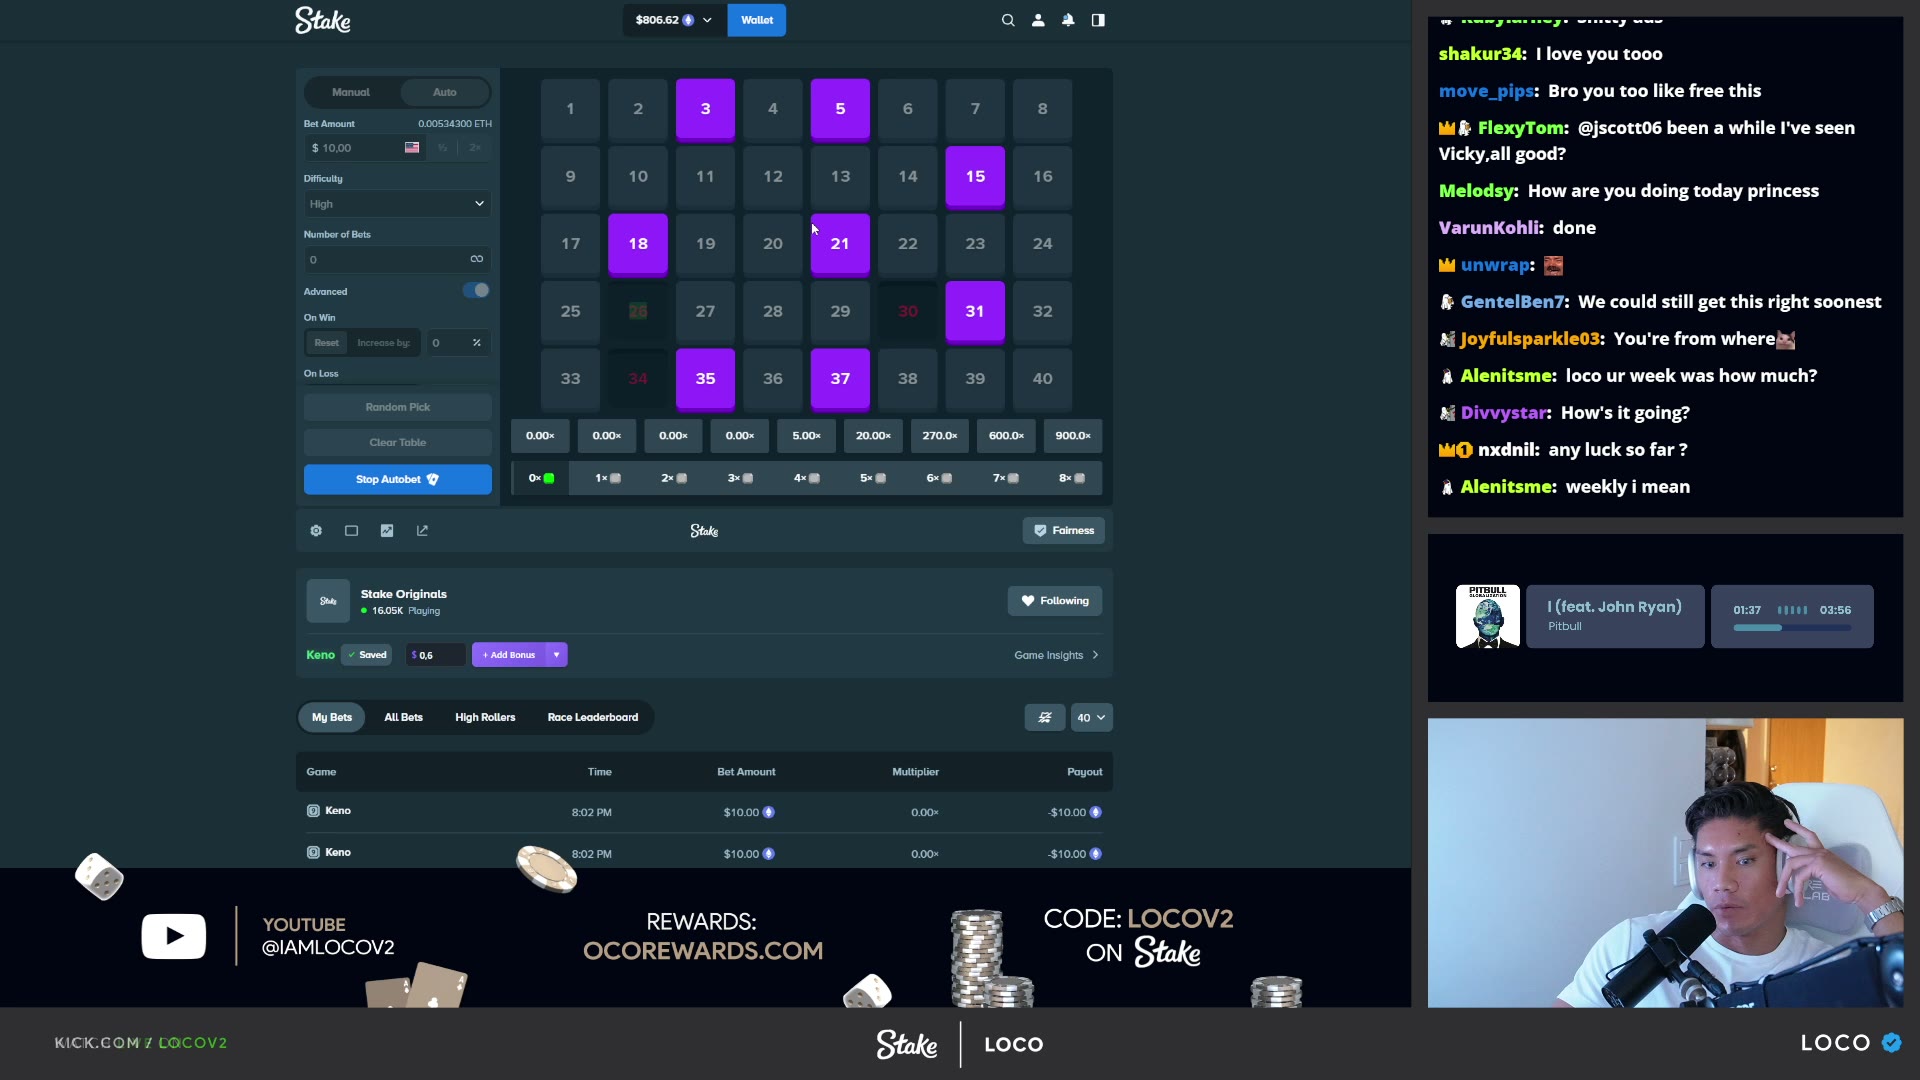Screen dimensions: 1920x1080
Task: Open the All Bets tab
Action: click(404, 717)
